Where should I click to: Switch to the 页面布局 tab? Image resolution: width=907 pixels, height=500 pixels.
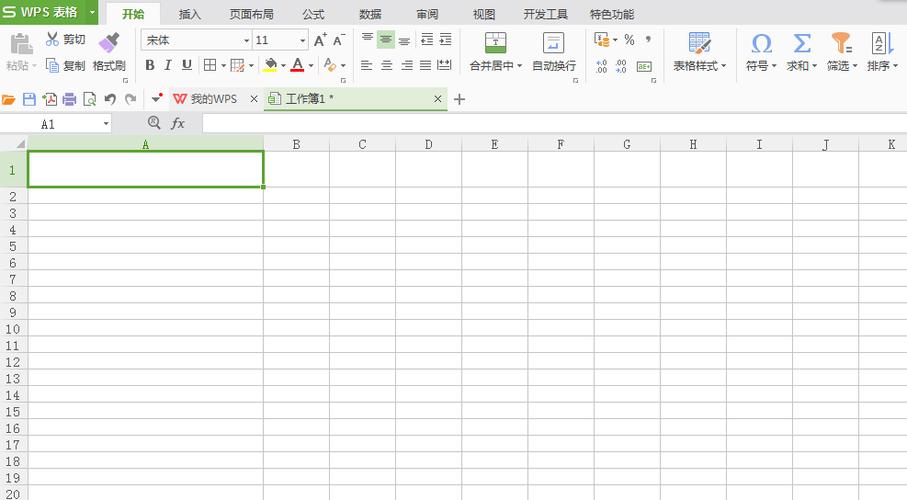(x=252, y=14)
